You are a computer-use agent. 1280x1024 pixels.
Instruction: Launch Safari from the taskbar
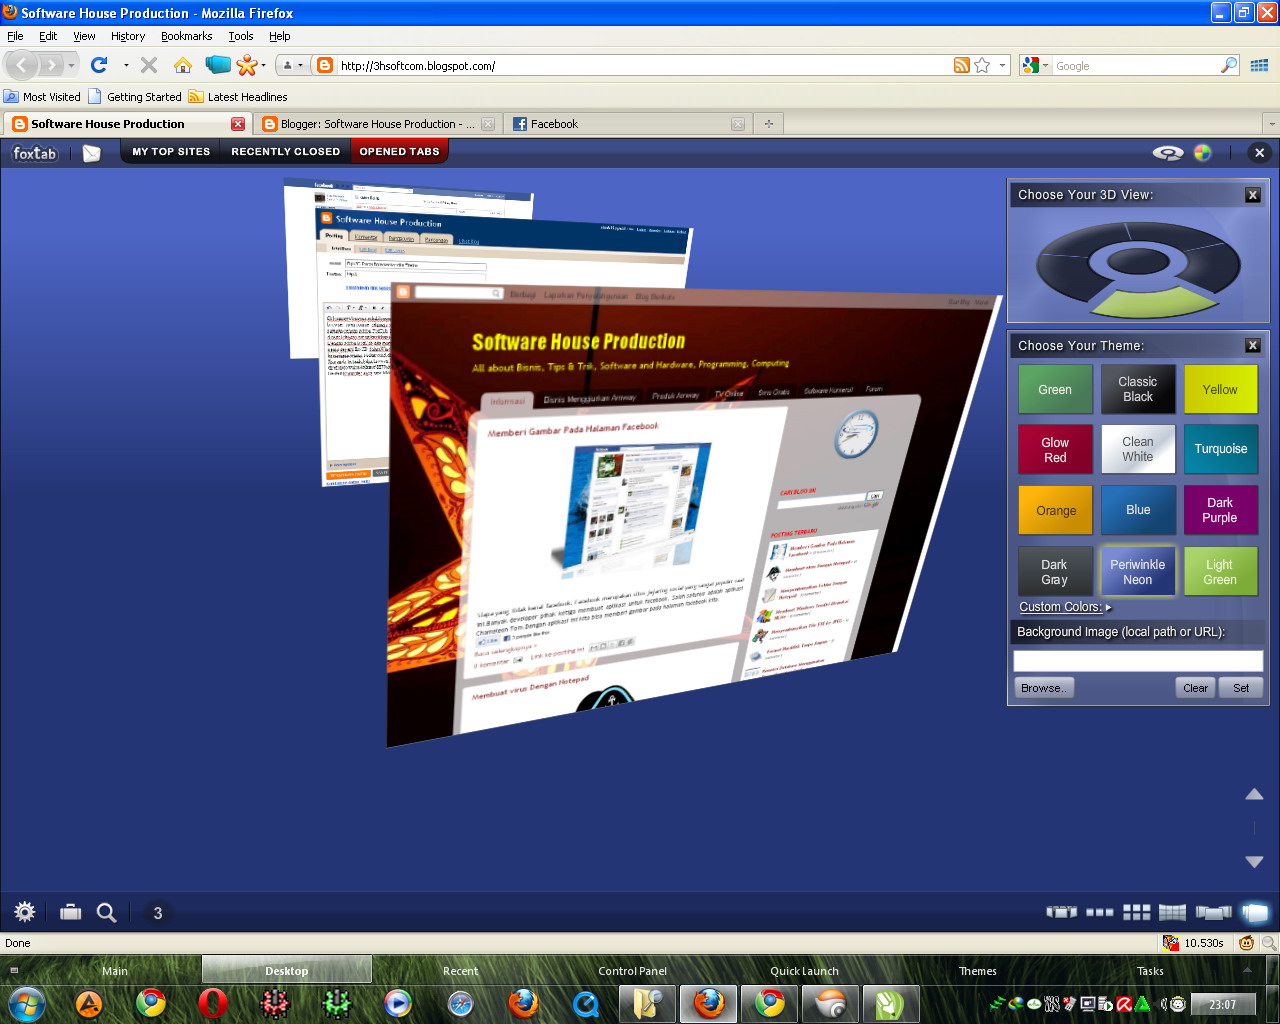click(x=461, y=1003)
